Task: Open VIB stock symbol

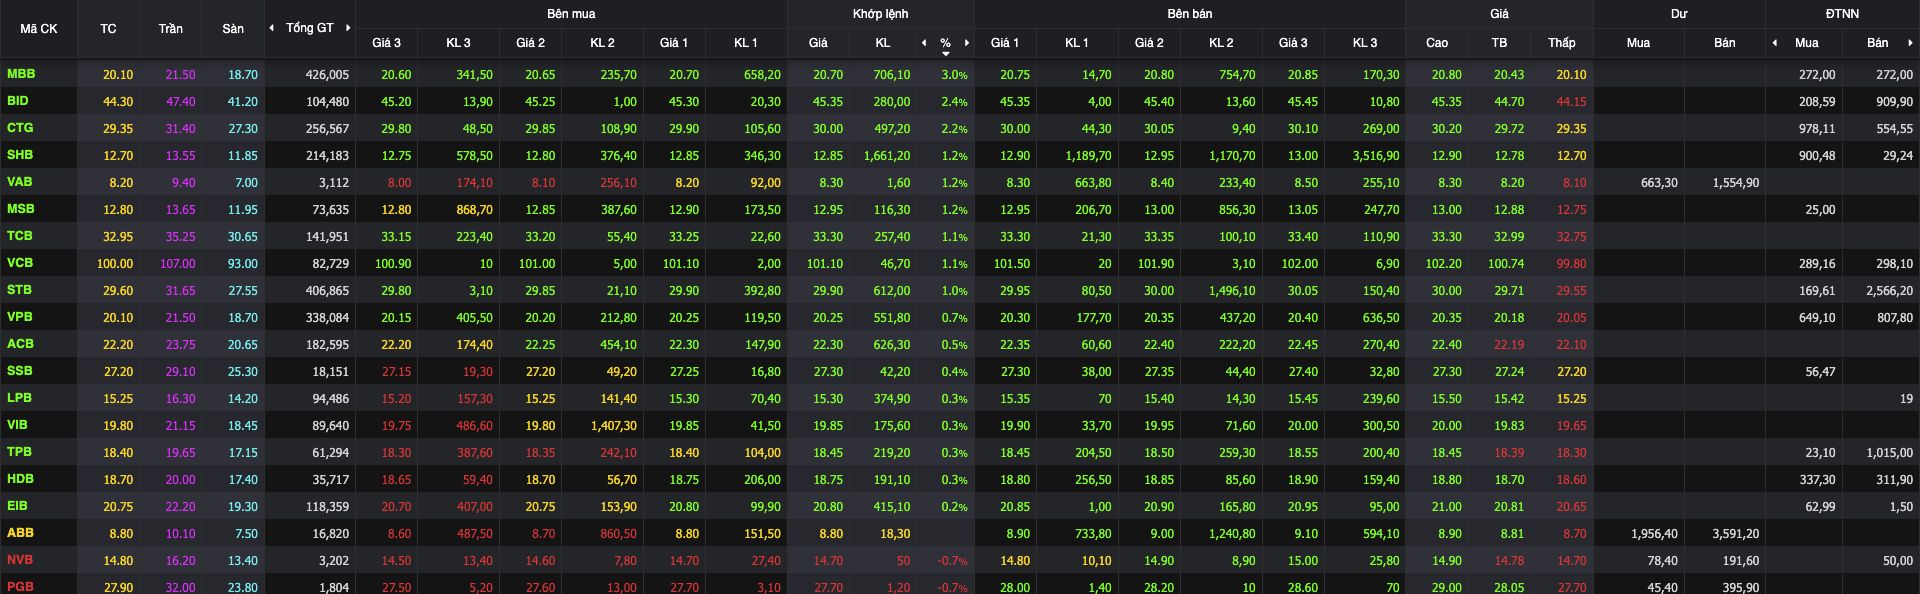Action: pos(18,425)
